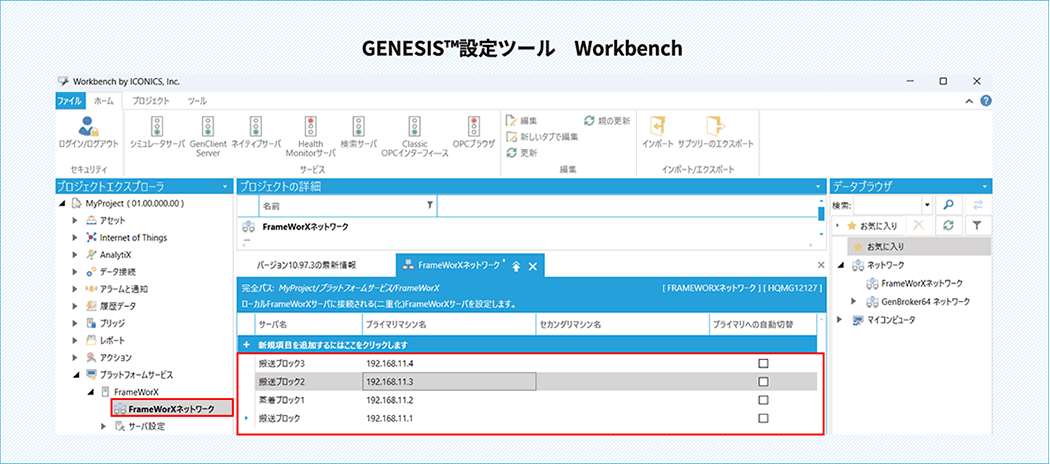This screenshot has width=1050, height=464.
Task: Select the レポート tree item
Action: click(x=105, y=340)
